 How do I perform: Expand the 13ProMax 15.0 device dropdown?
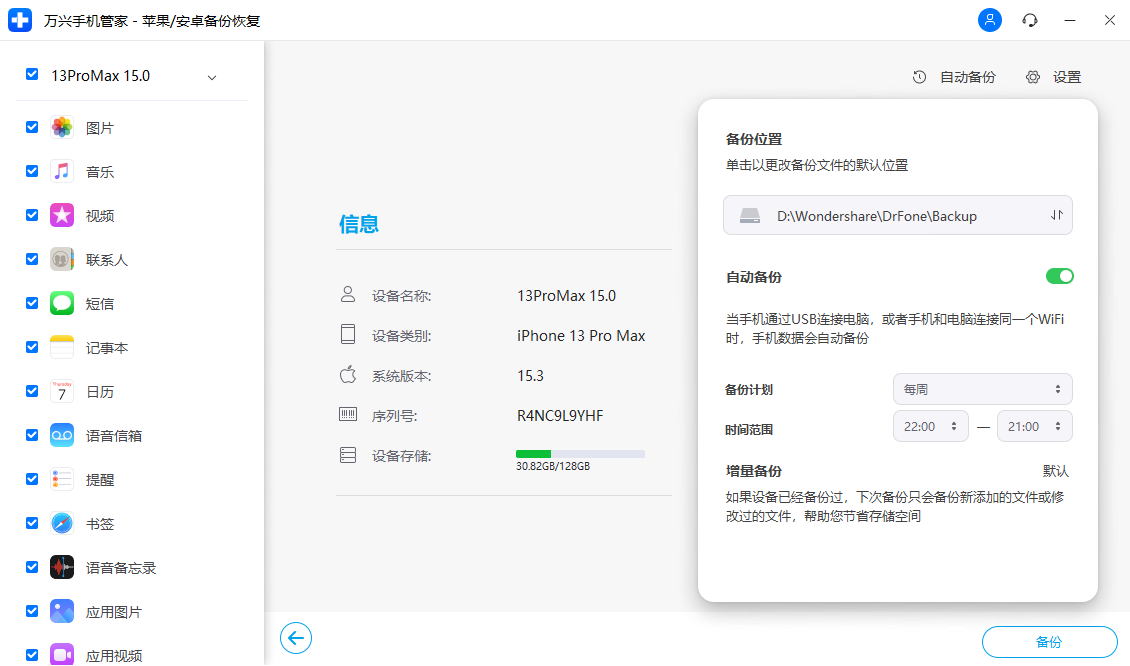tap(211, 75)
